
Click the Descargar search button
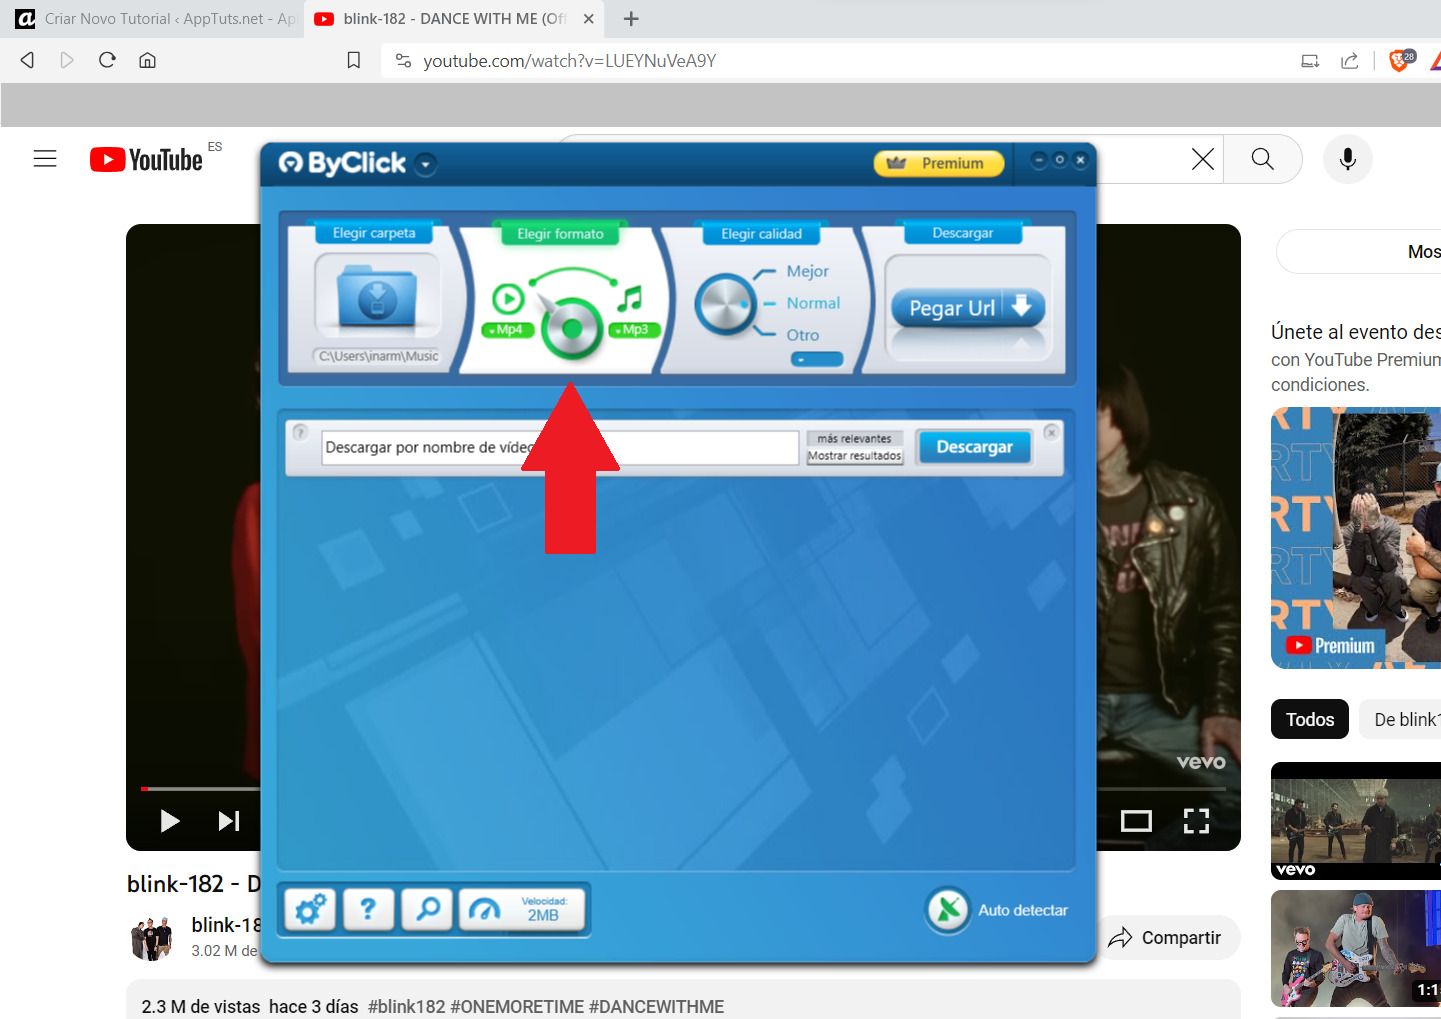[x=974, y=447]
